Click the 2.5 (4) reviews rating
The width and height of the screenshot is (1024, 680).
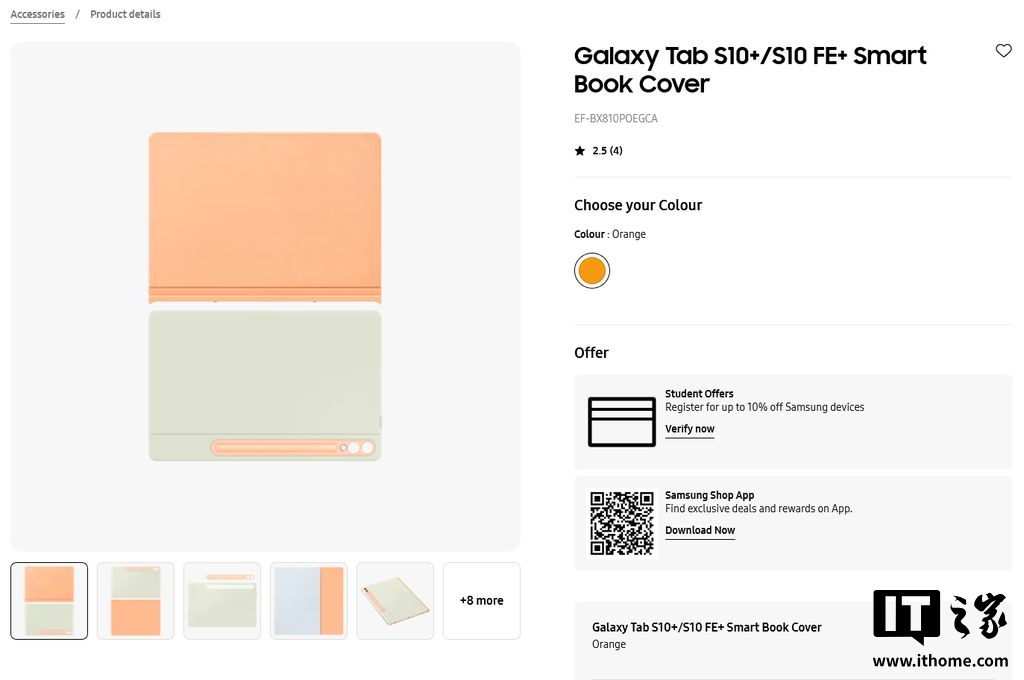point(607,151)
